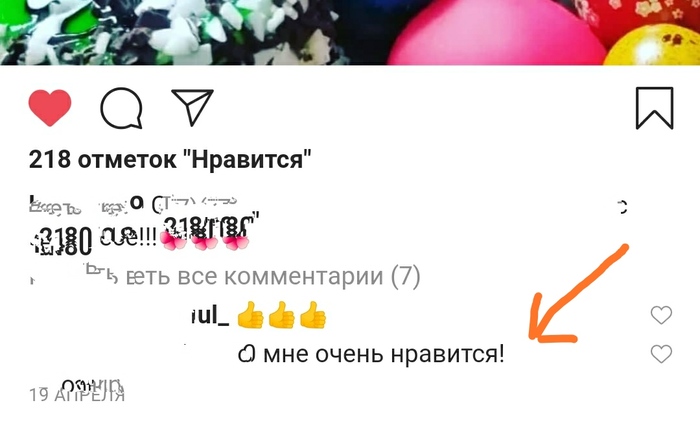Like the "мне очень нравится!" comment
Viewport: 700px width, 427px height.
(661, 354)
